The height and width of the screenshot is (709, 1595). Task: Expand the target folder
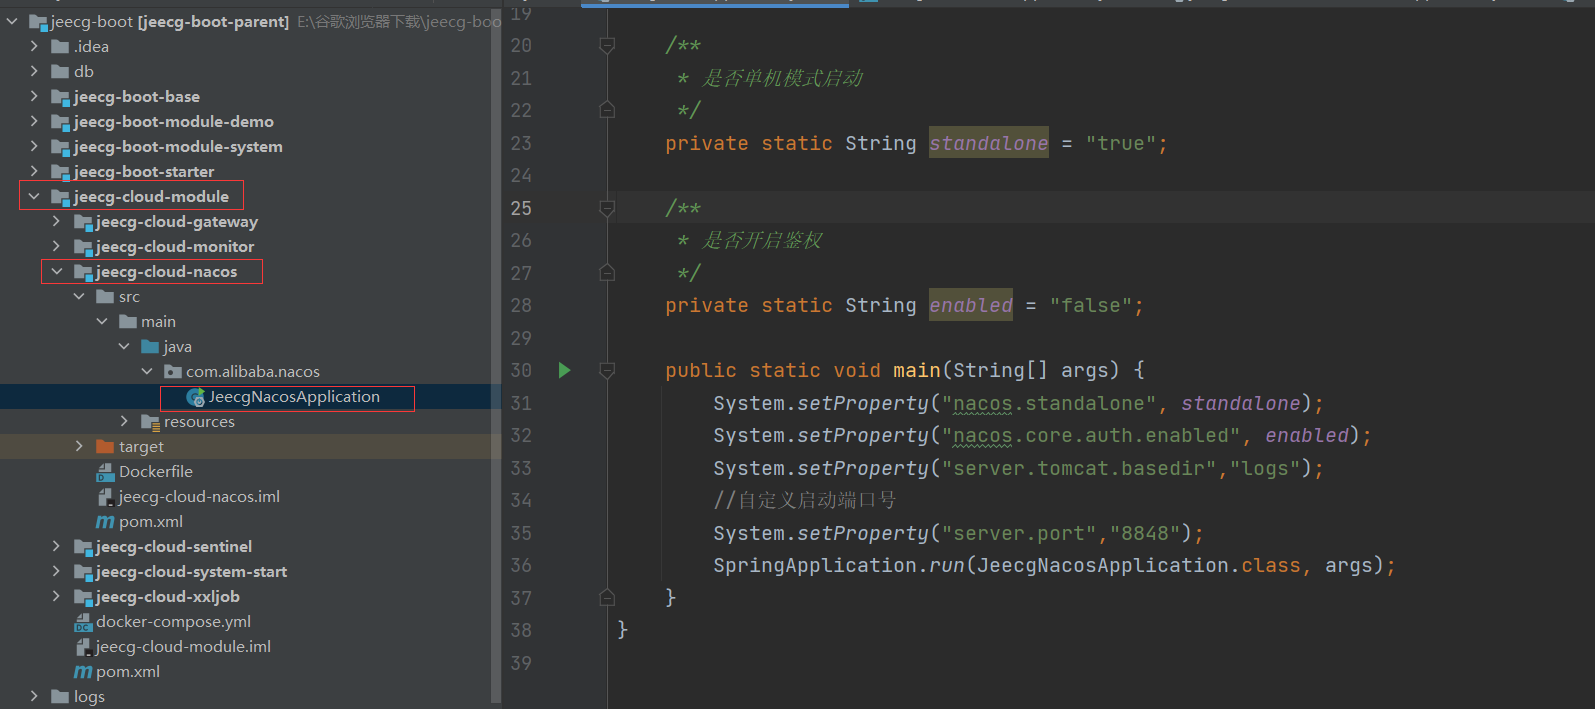tap(79, 446)
